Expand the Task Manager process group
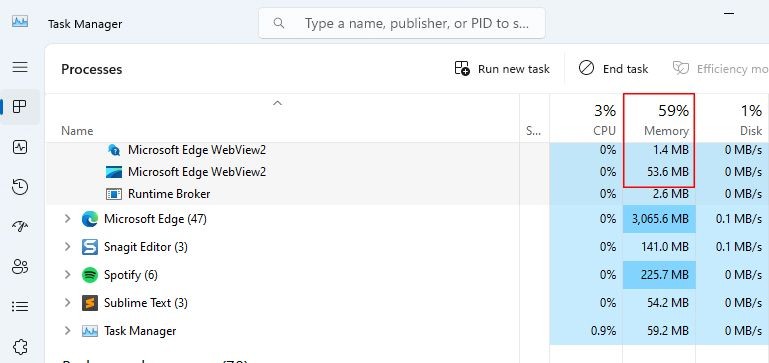Image resolution: width=769 pixels, height=363 pixels. coord(68,331)
